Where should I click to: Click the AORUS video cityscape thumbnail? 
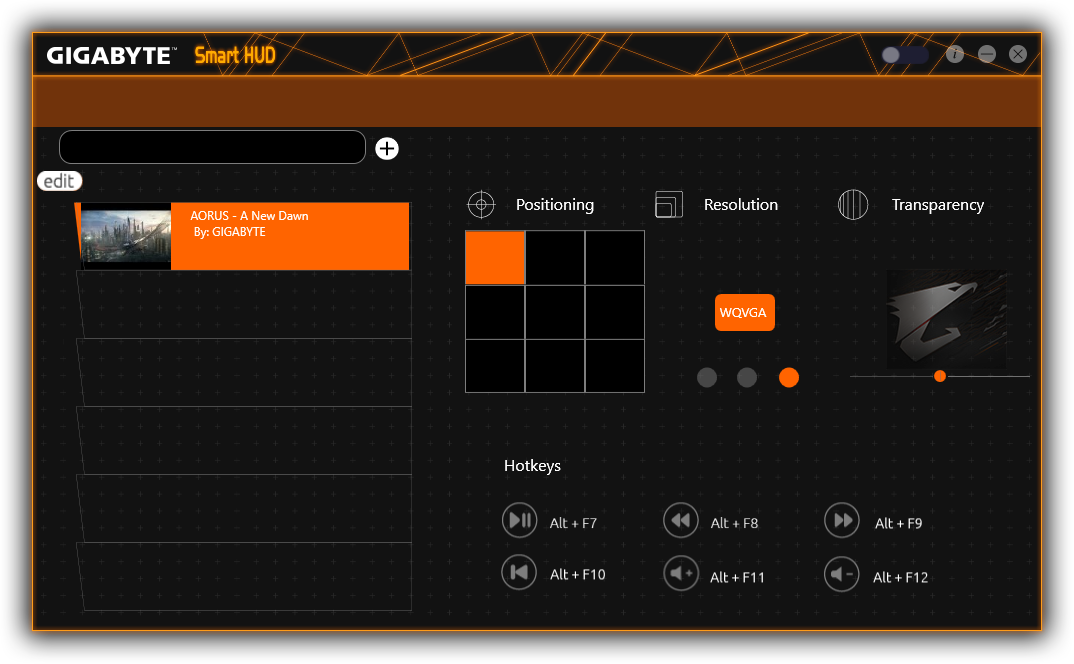click(125, 236)
